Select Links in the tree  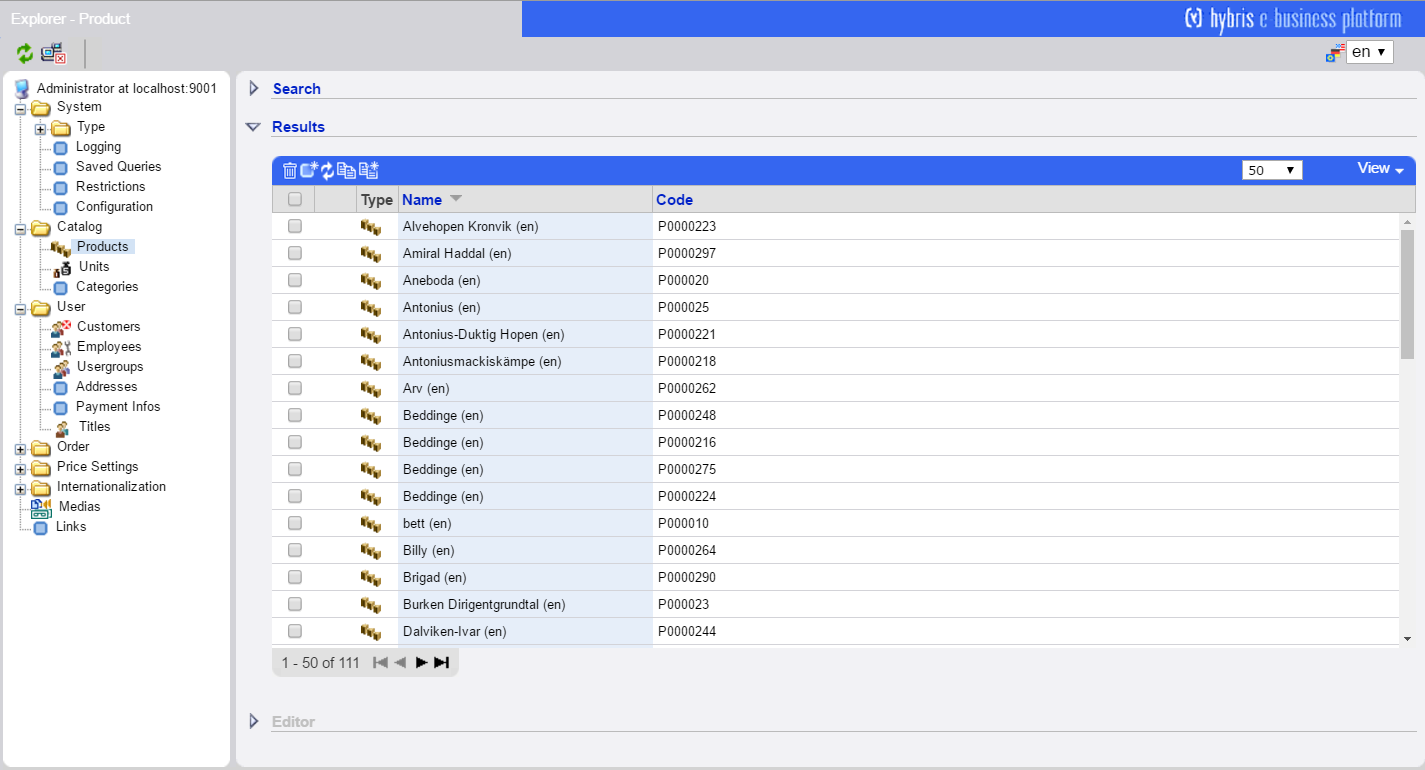click(x=71, y=527)
